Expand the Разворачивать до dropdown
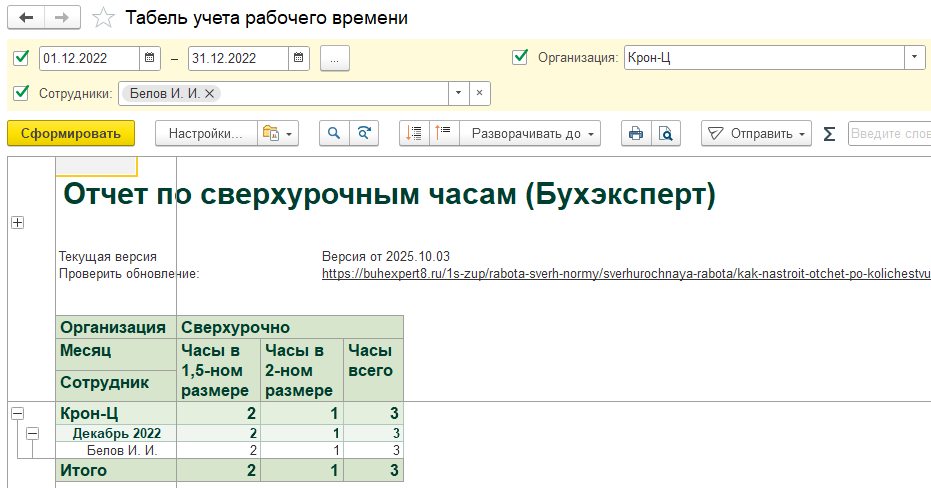 [x=535, y=133]
